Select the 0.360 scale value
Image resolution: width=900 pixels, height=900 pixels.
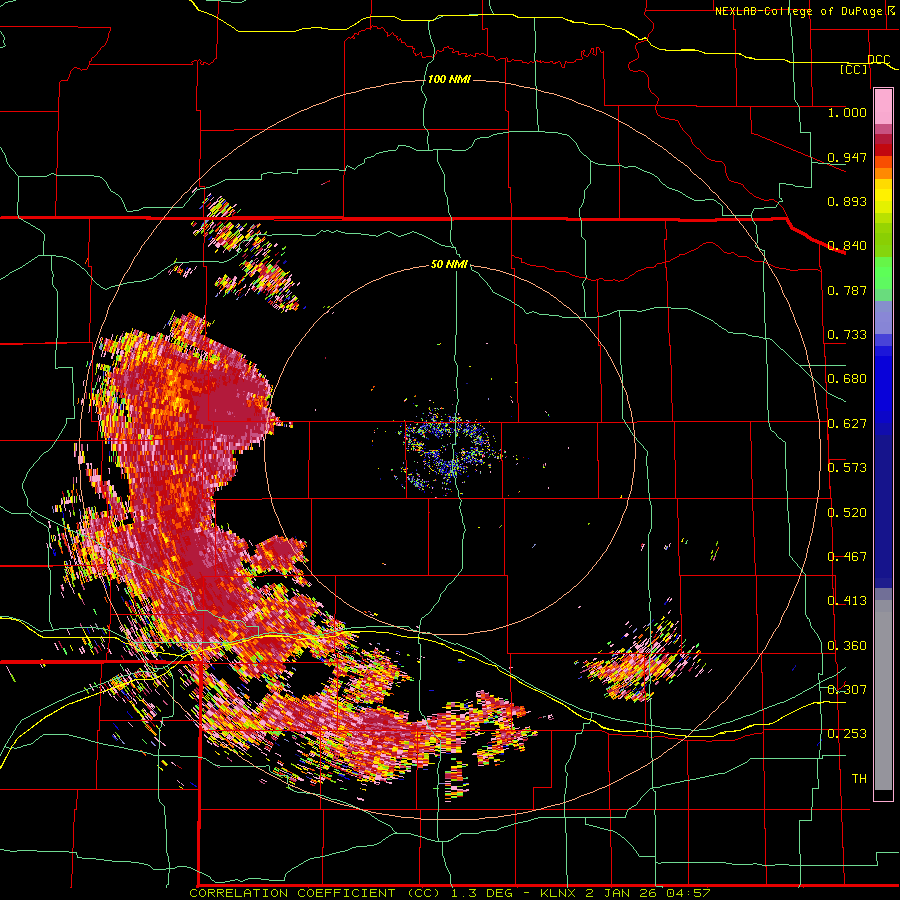point(847,646)
